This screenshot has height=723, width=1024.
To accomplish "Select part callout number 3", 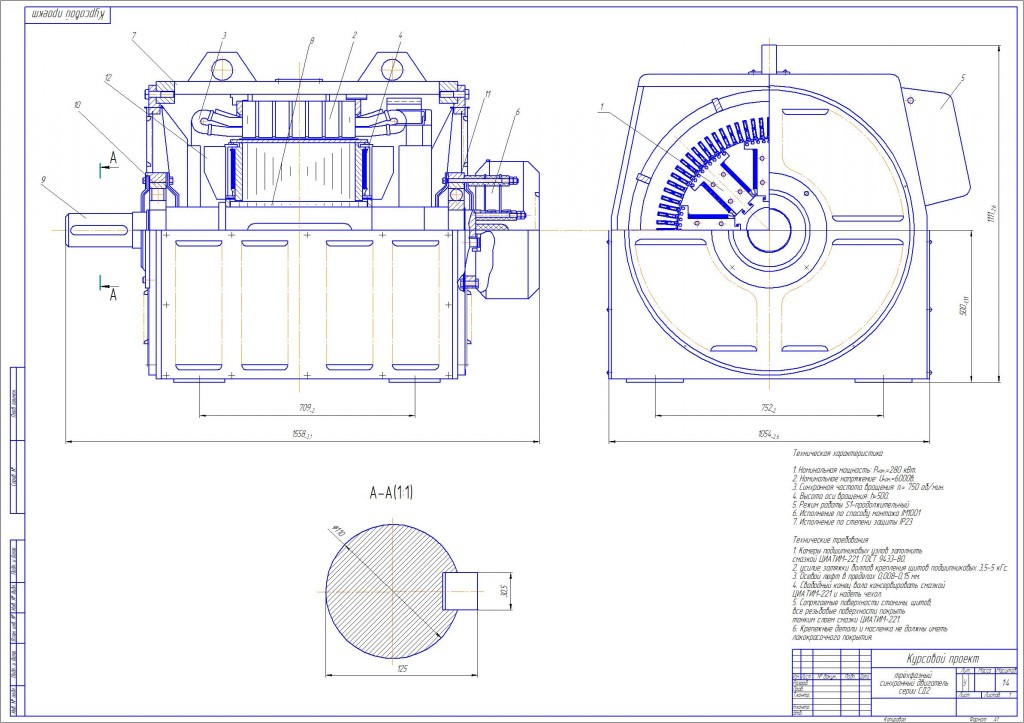I will coord(223,35).
